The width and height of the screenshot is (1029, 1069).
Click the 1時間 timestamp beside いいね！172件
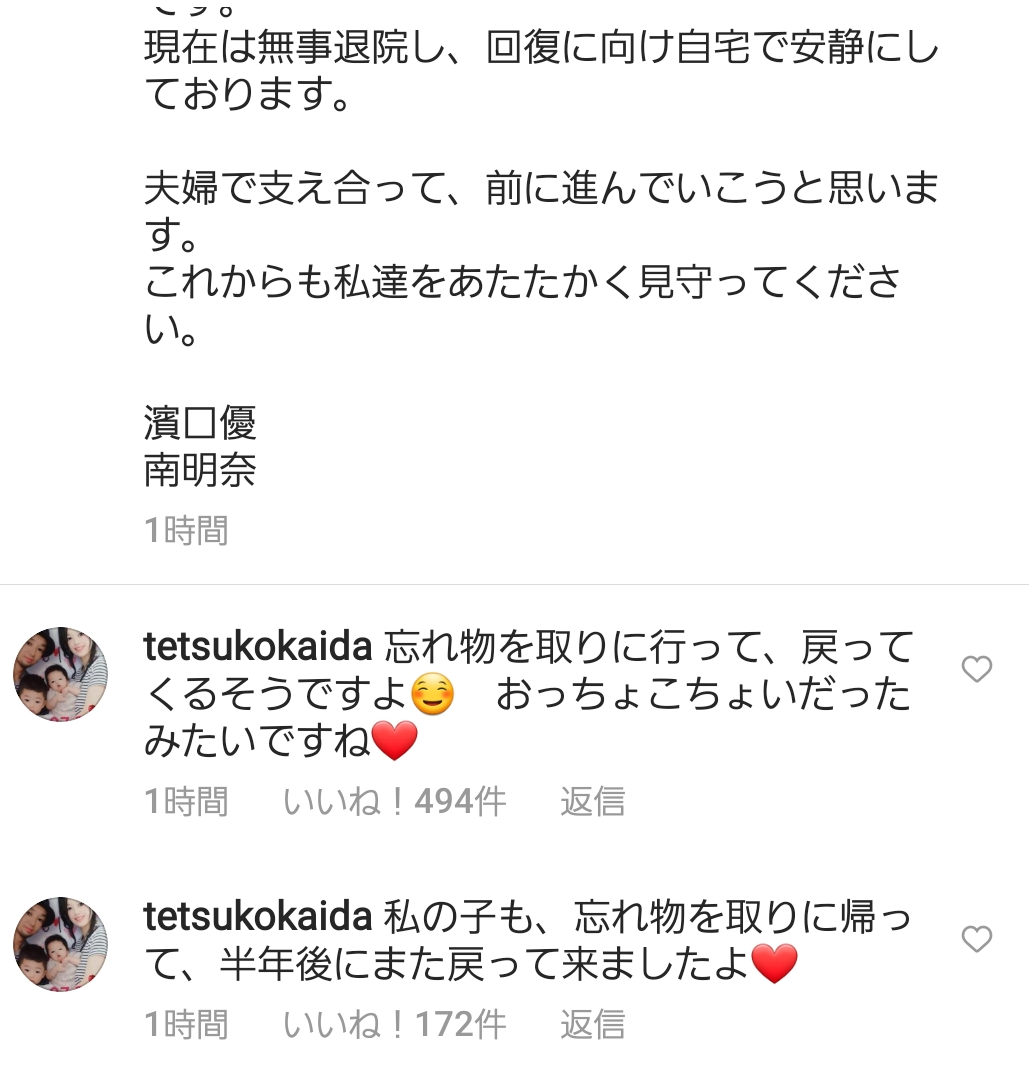(186, 1024)
